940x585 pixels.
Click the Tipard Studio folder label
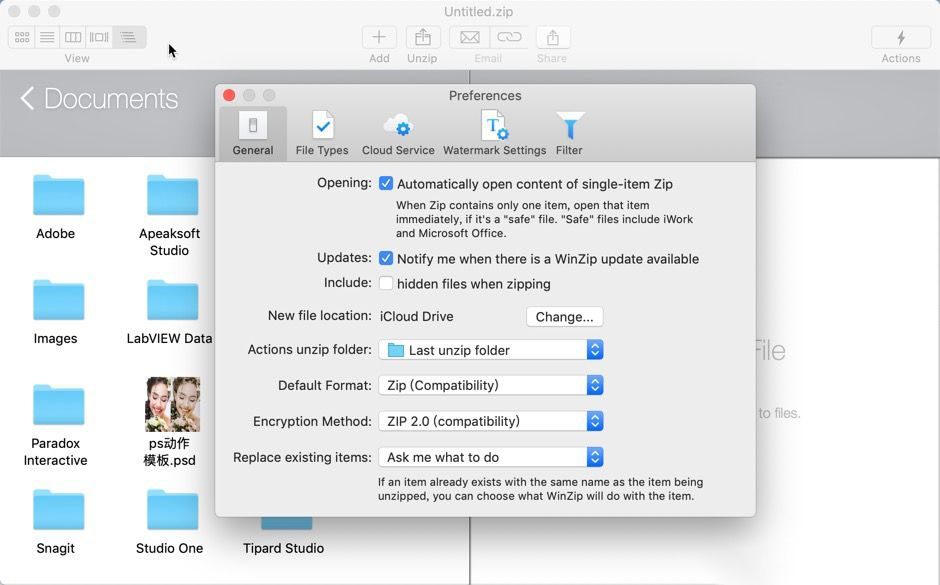284,548
